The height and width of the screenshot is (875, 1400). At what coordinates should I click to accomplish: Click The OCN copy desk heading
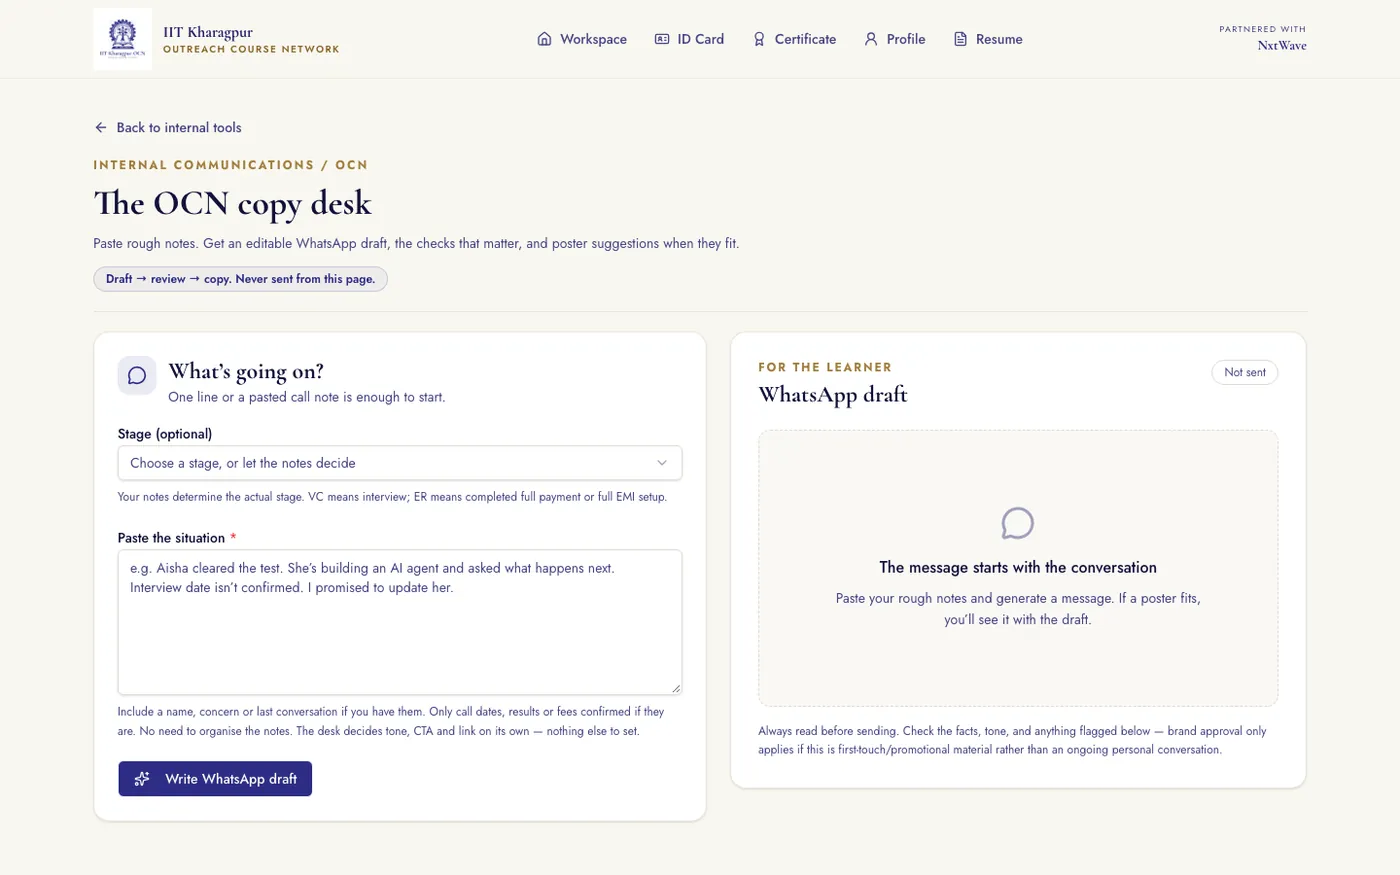pyautogui.click(x=232, y=203)
